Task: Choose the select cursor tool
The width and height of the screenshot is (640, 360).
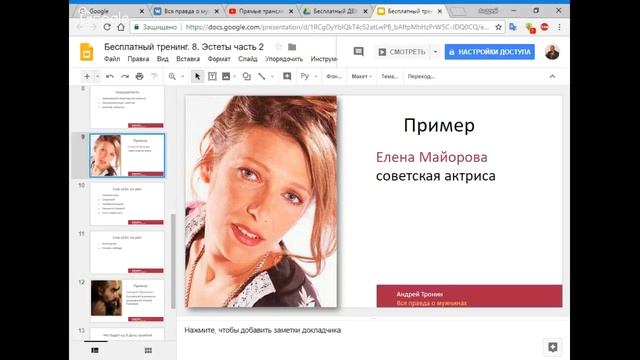Action: pyautogui.click(x=197, y=76)
